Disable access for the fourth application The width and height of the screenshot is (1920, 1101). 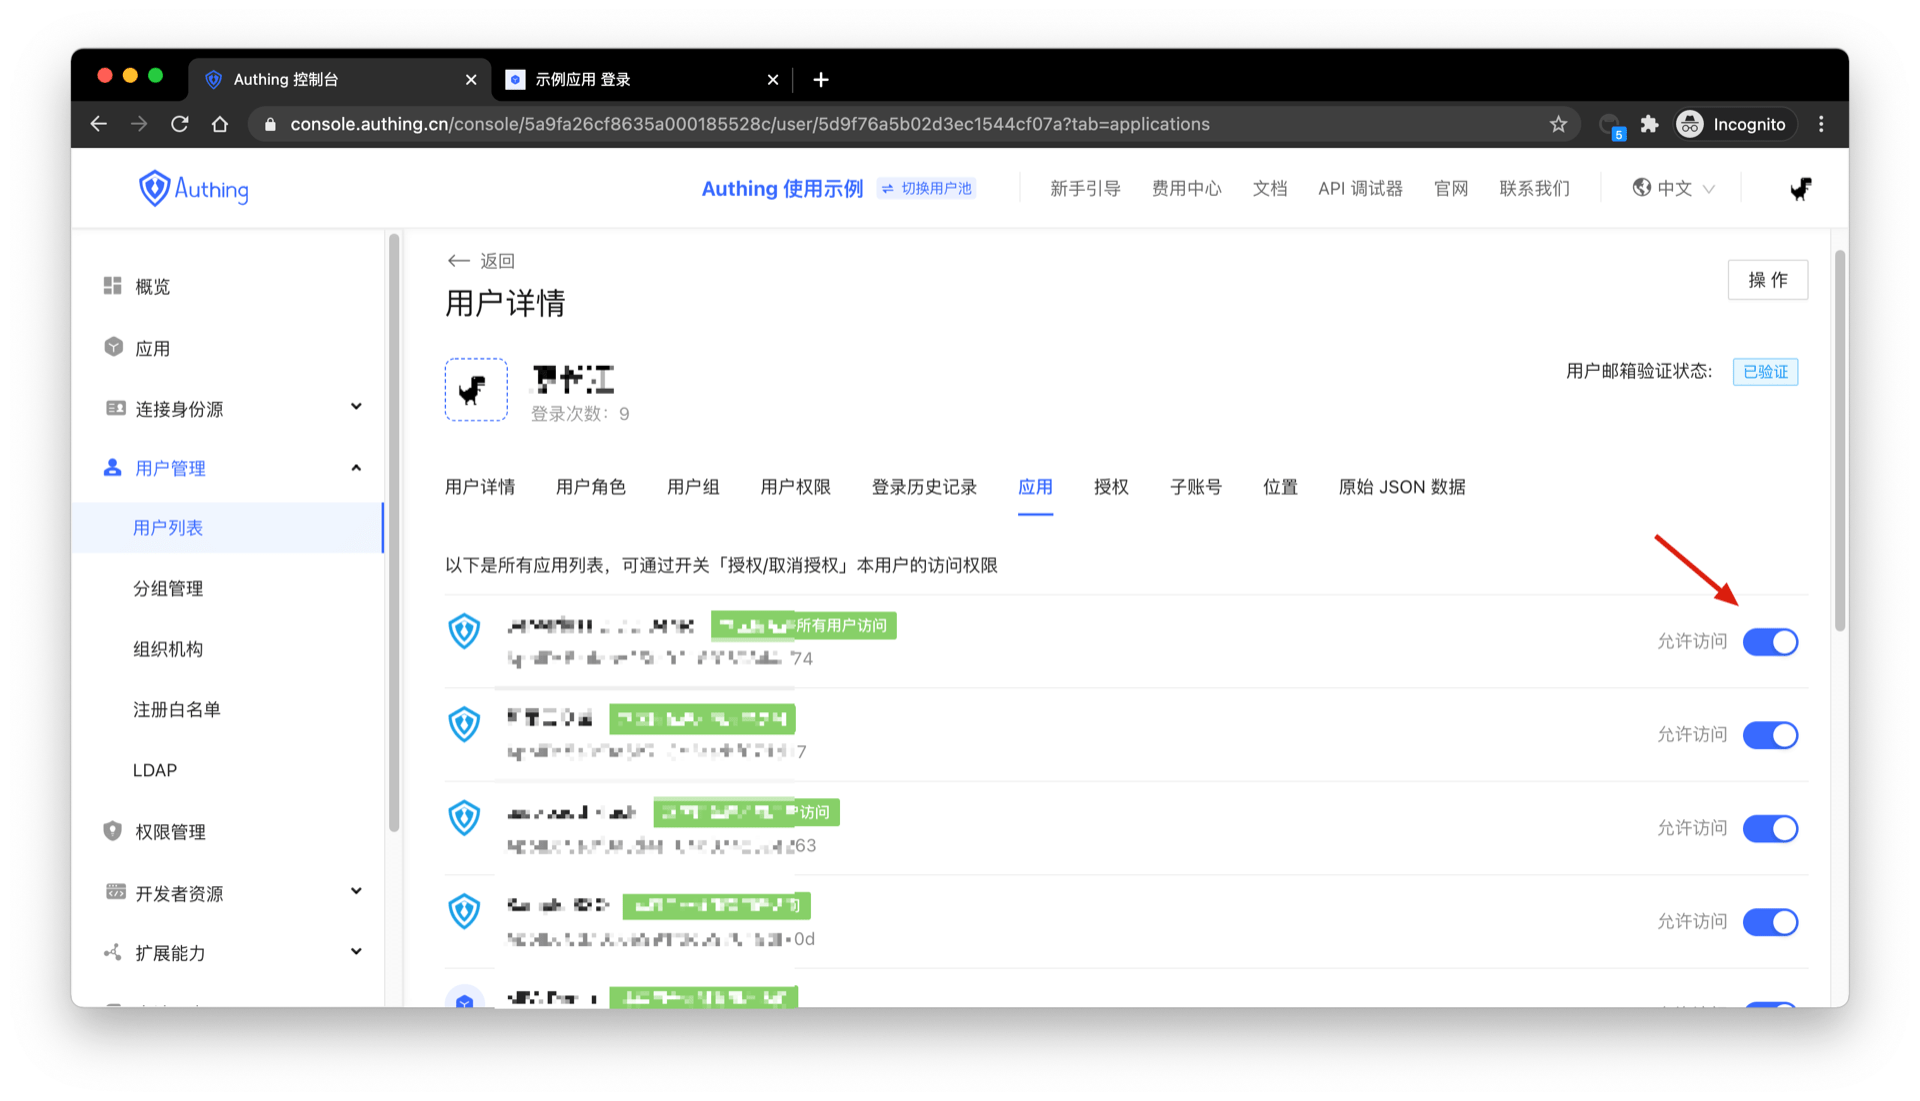(1770, 921)
